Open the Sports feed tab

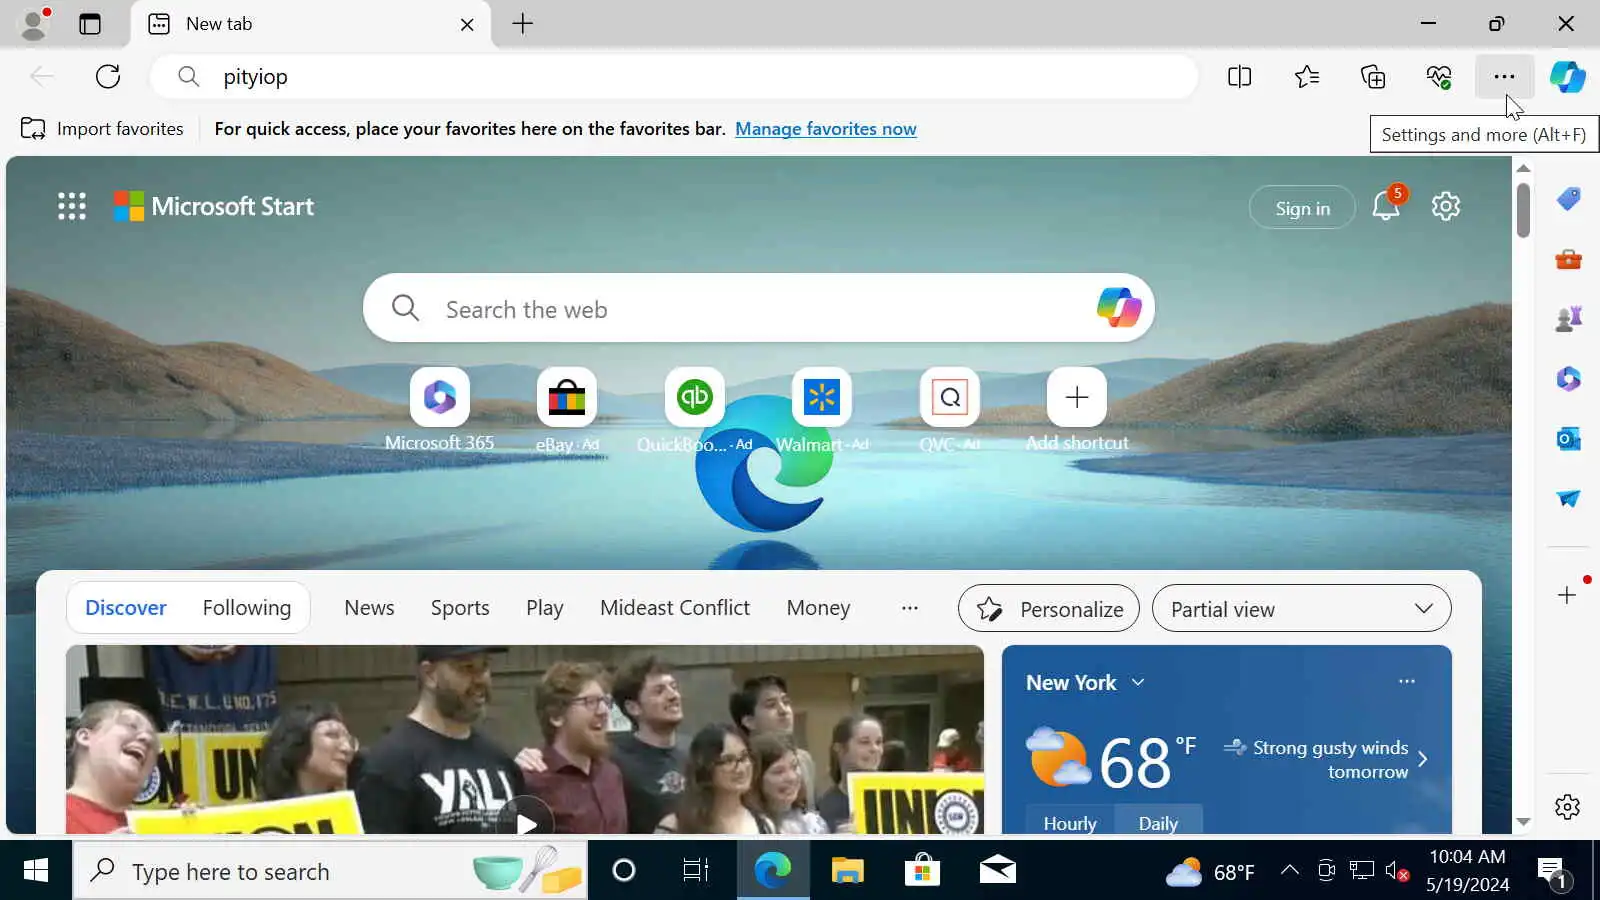(460, 608)
